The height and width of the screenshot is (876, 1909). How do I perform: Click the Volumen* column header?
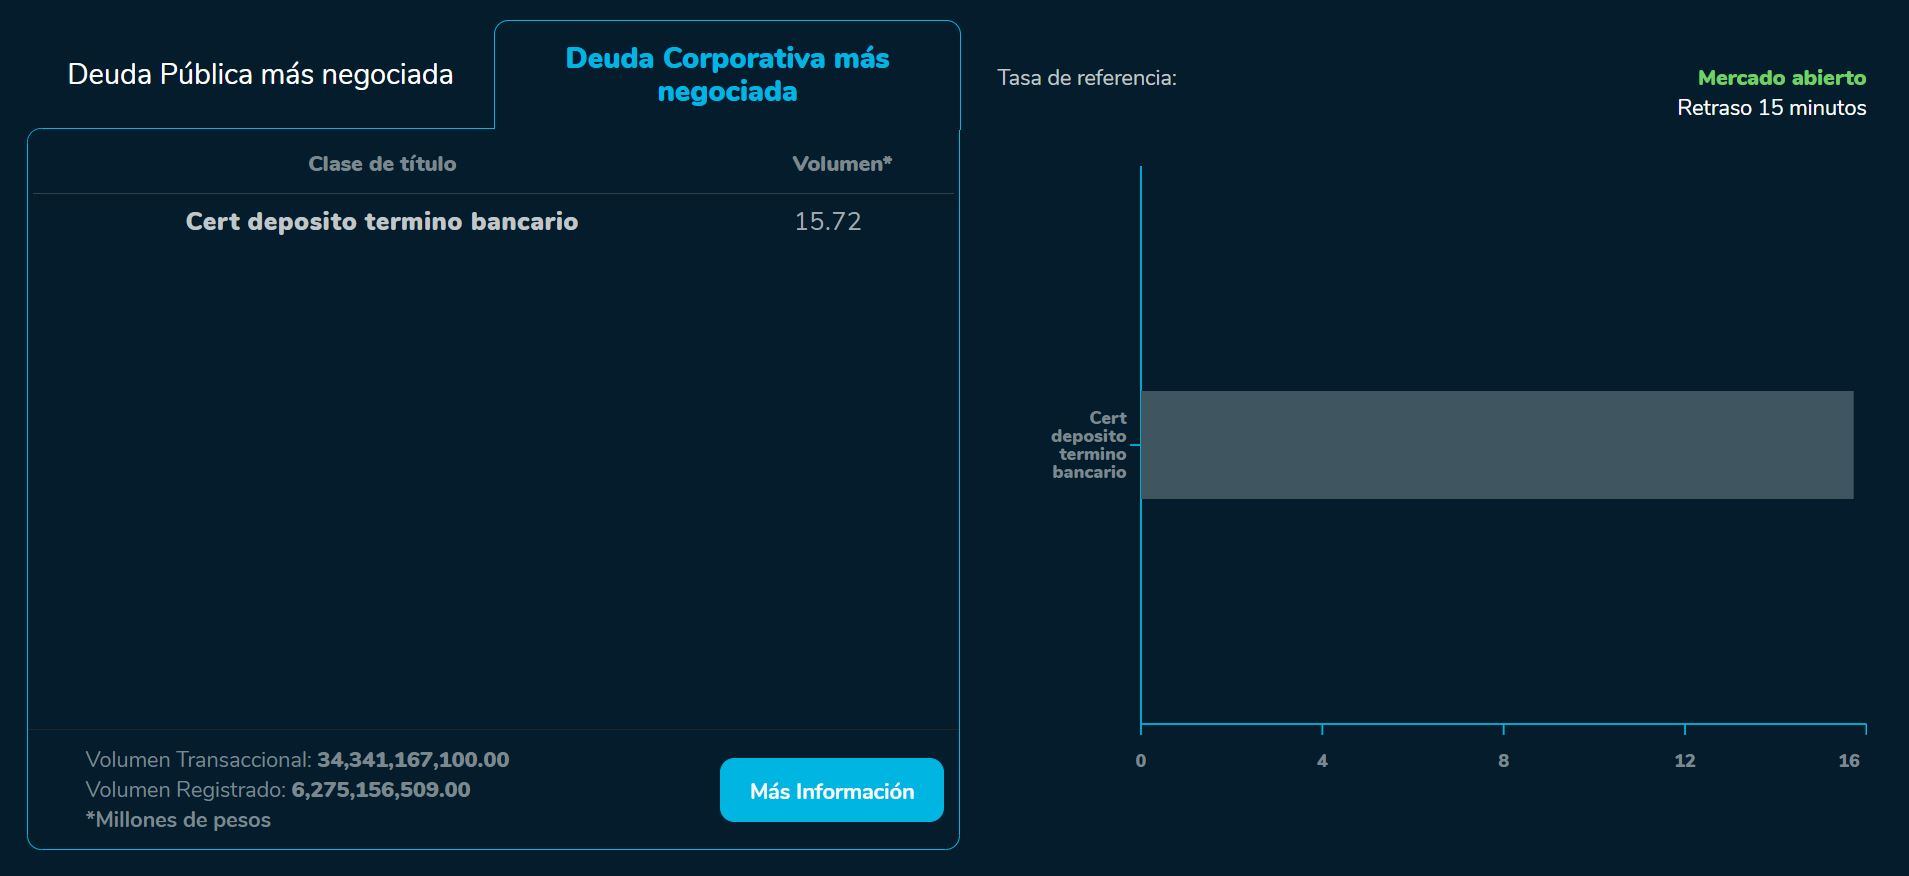[842, 164]
